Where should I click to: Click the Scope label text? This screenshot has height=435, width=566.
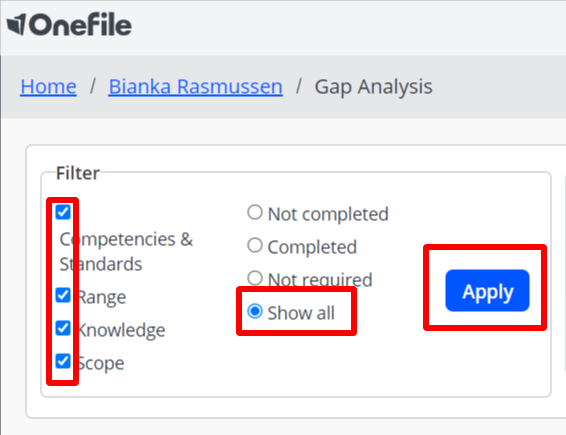[x=101, y=363]
